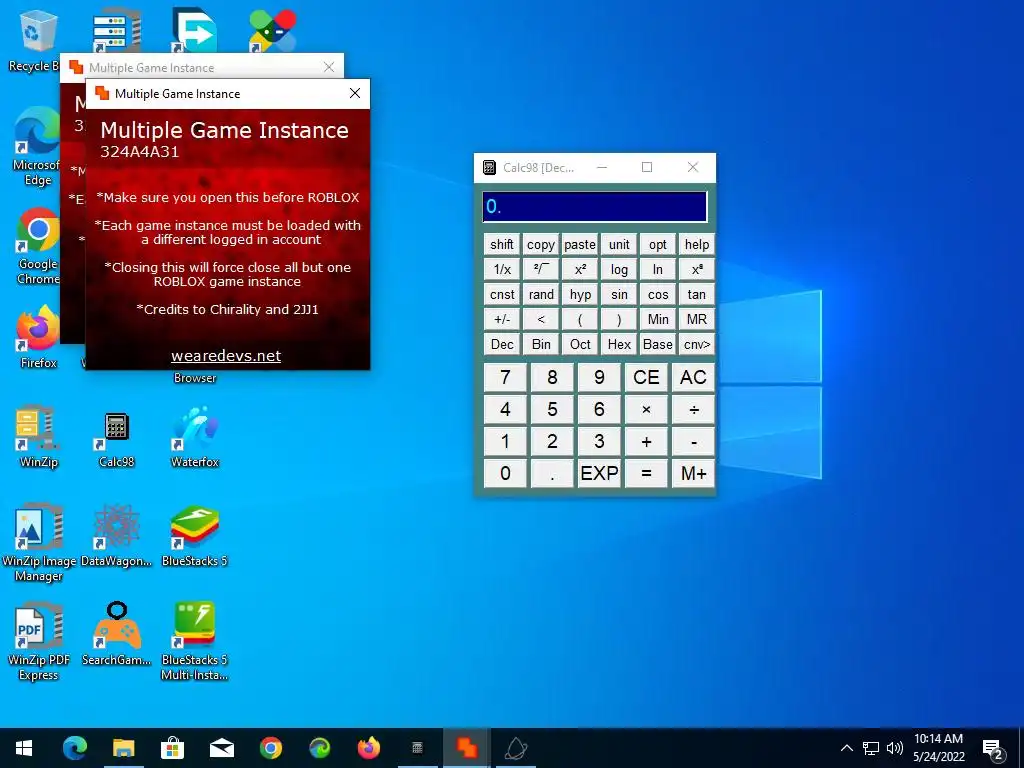Open WinZip desktop shortcut
The height and width of the screenshot is (768, 1024).
(38, 437)
